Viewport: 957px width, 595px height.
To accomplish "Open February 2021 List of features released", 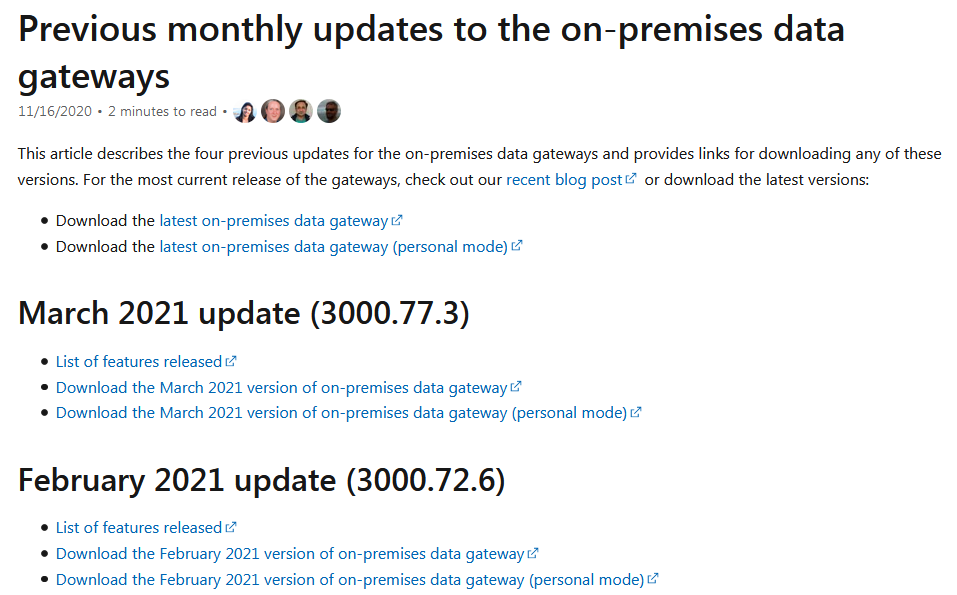I will 139,528.
